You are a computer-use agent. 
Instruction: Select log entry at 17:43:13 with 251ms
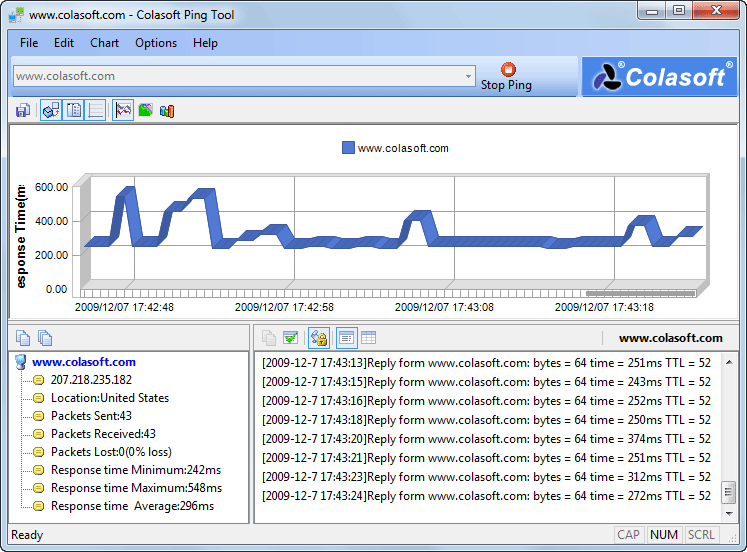pyautogui.click(x=486, y=363)
